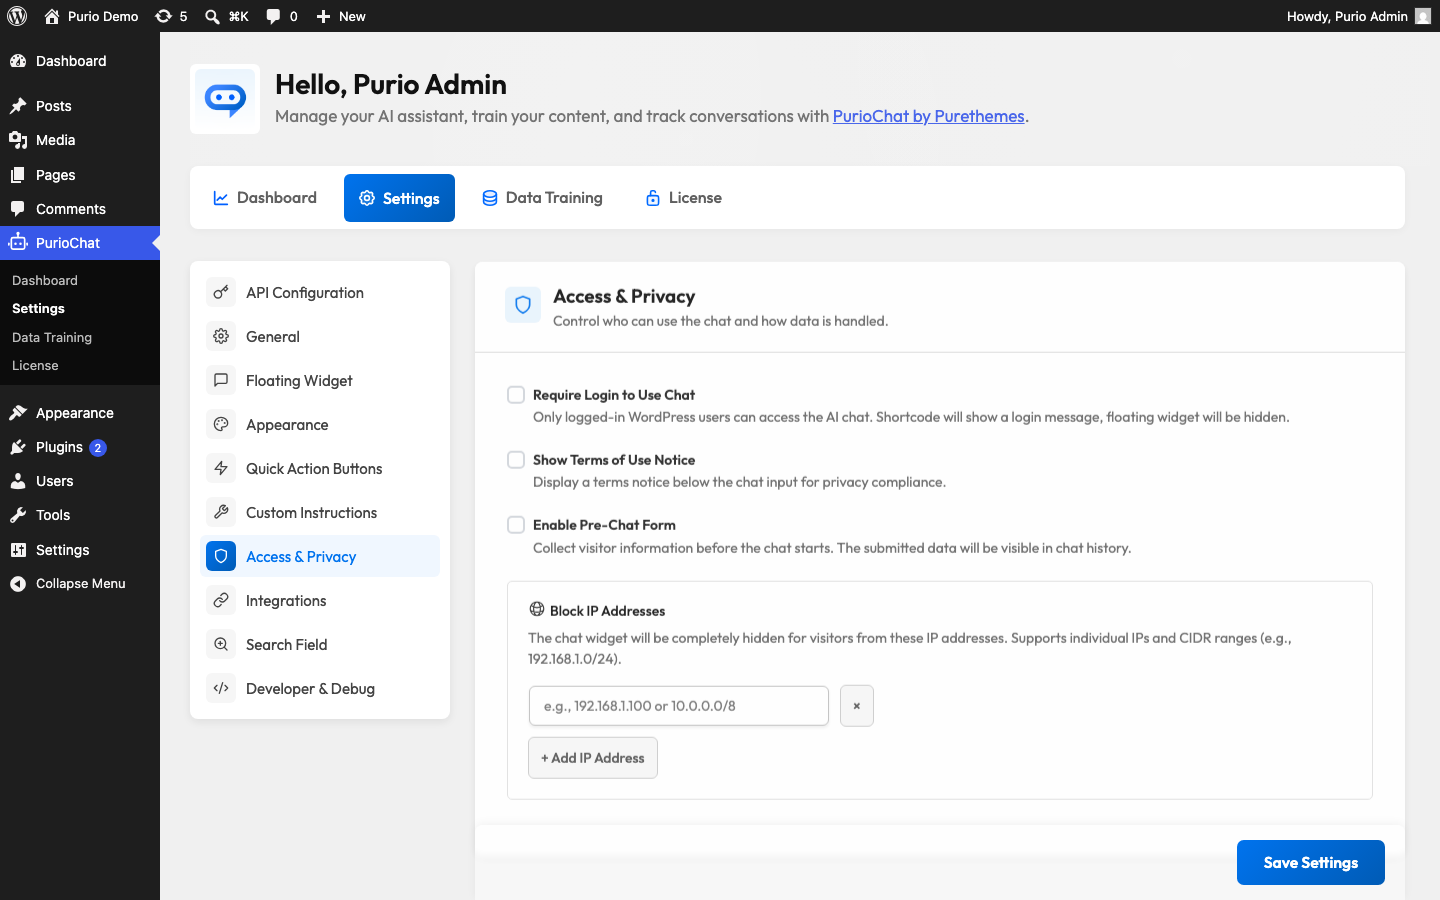Click the comments bubble icon in admin bar
Screen dimensions: 1440x900
[273, 16]
